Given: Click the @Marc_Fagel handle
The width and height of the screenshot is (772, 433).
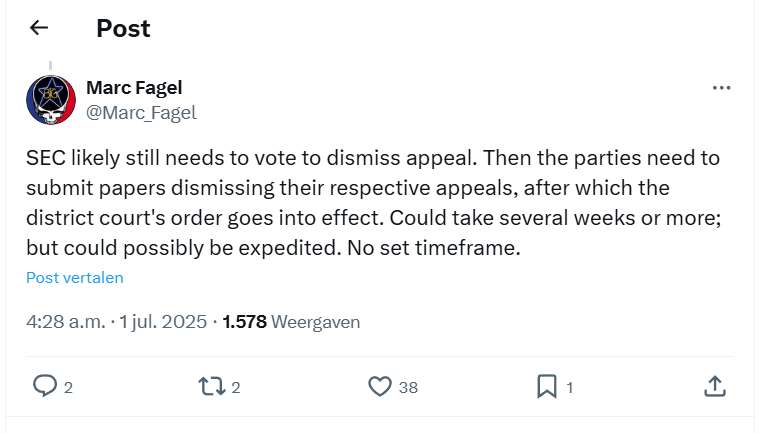Looking at the screenshot, I should (142, 112).
